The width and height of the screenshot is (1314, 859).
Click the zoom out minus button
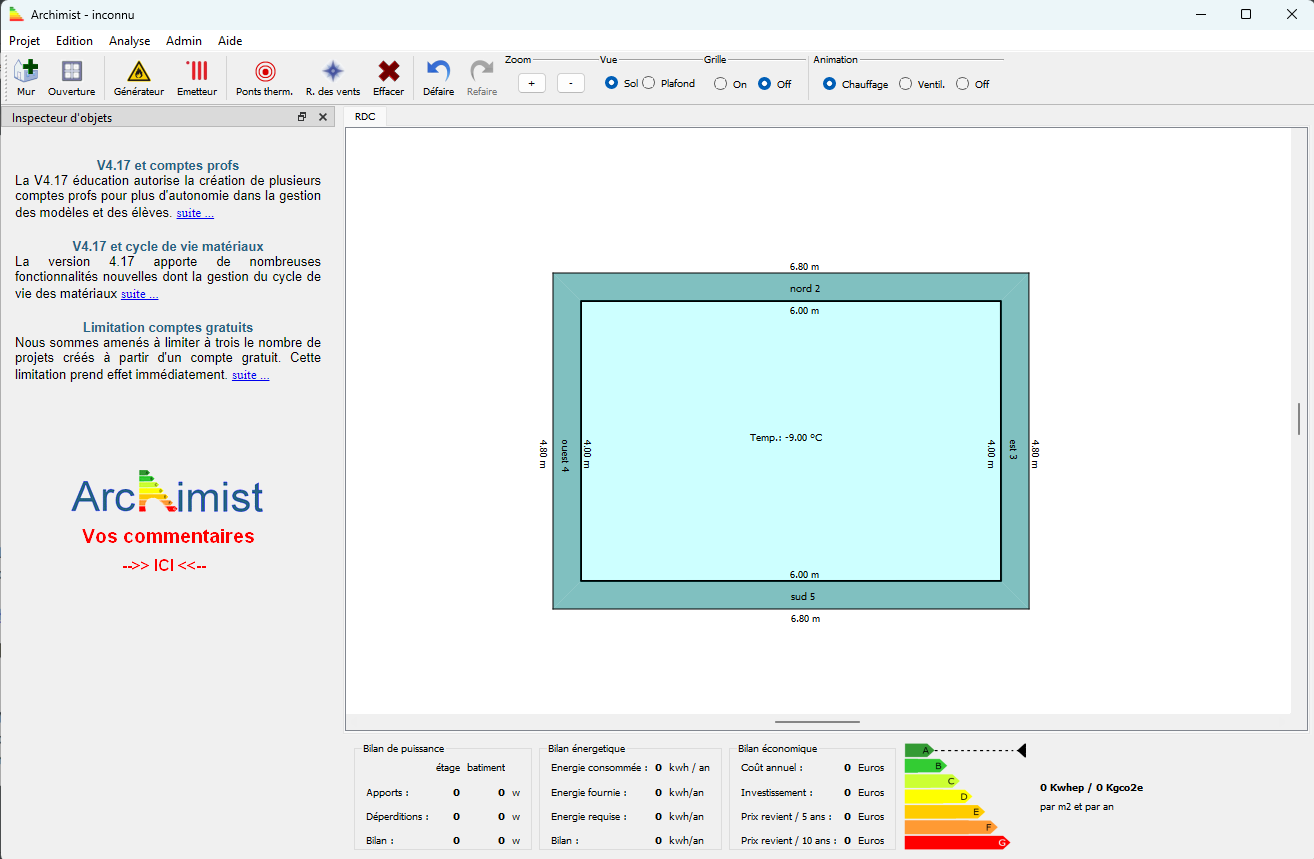click(570, 84)
